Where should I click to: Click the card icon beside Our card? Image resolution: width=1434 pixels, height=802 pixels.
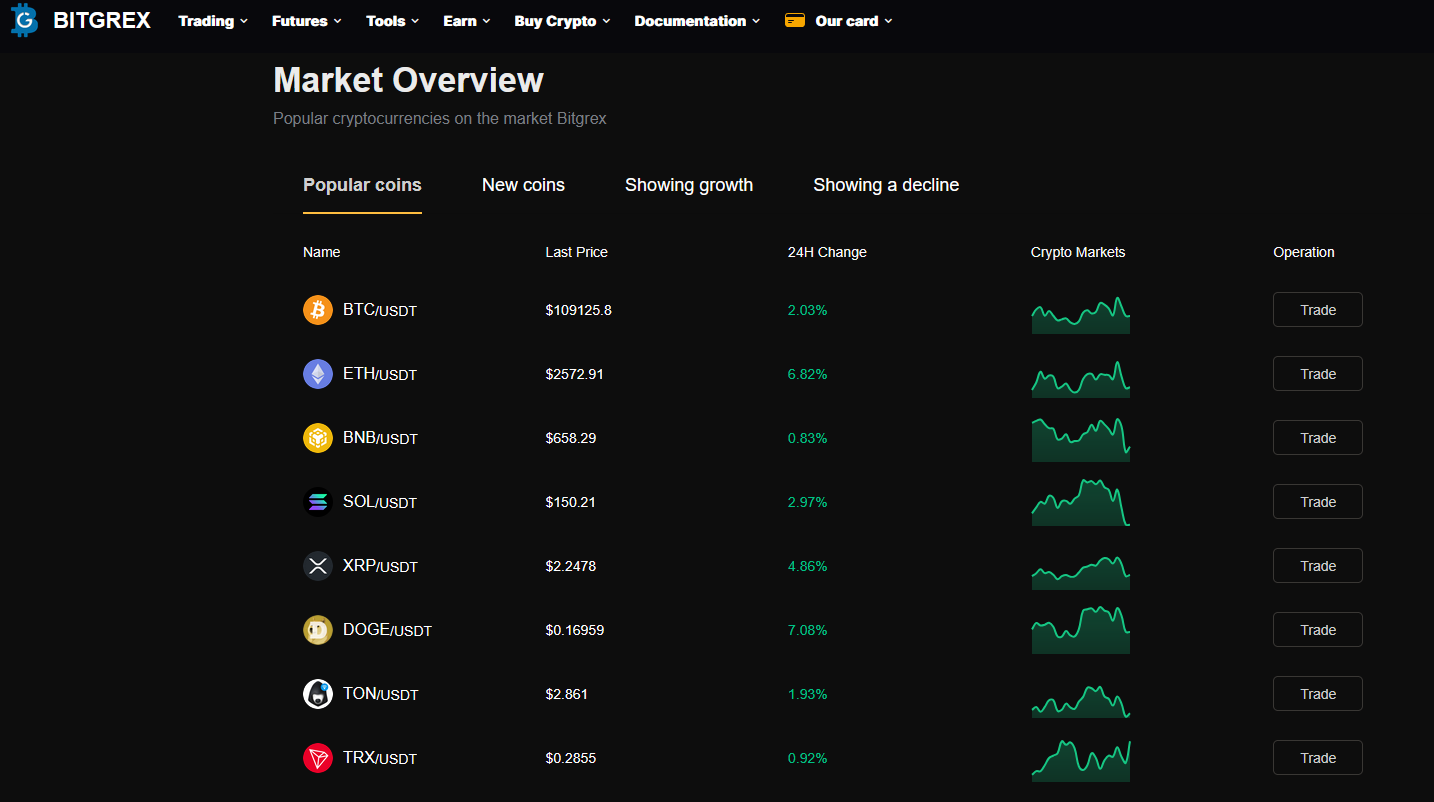pyautogui.click(x=795, y=20)
